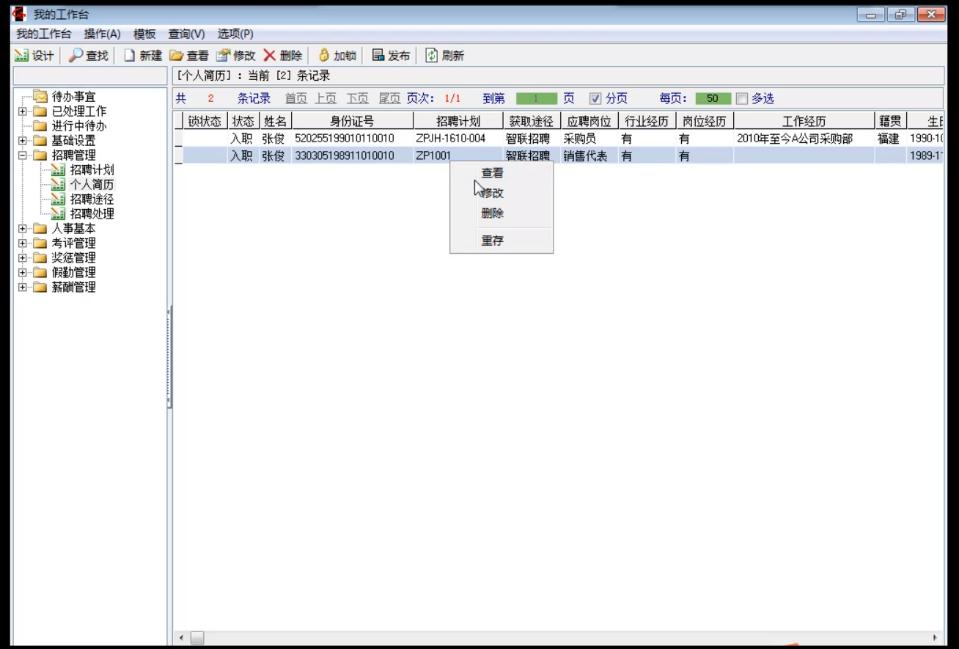Expand the 人事基本 tree node
This screenshot has width=959, height=649.
[x=23, y=229]
